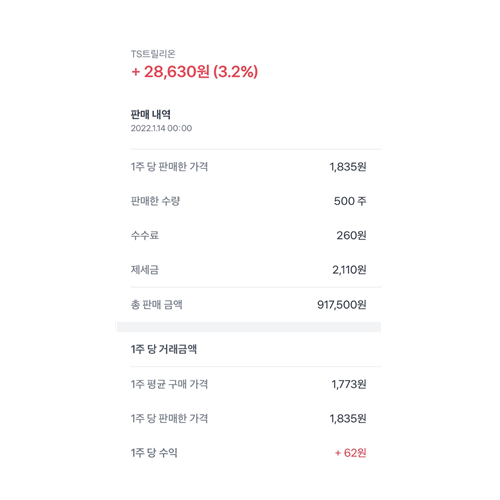Screen dimensions: 500x500
Task: Select the 판매한 수량 label
Action: [x=155, y=201]
